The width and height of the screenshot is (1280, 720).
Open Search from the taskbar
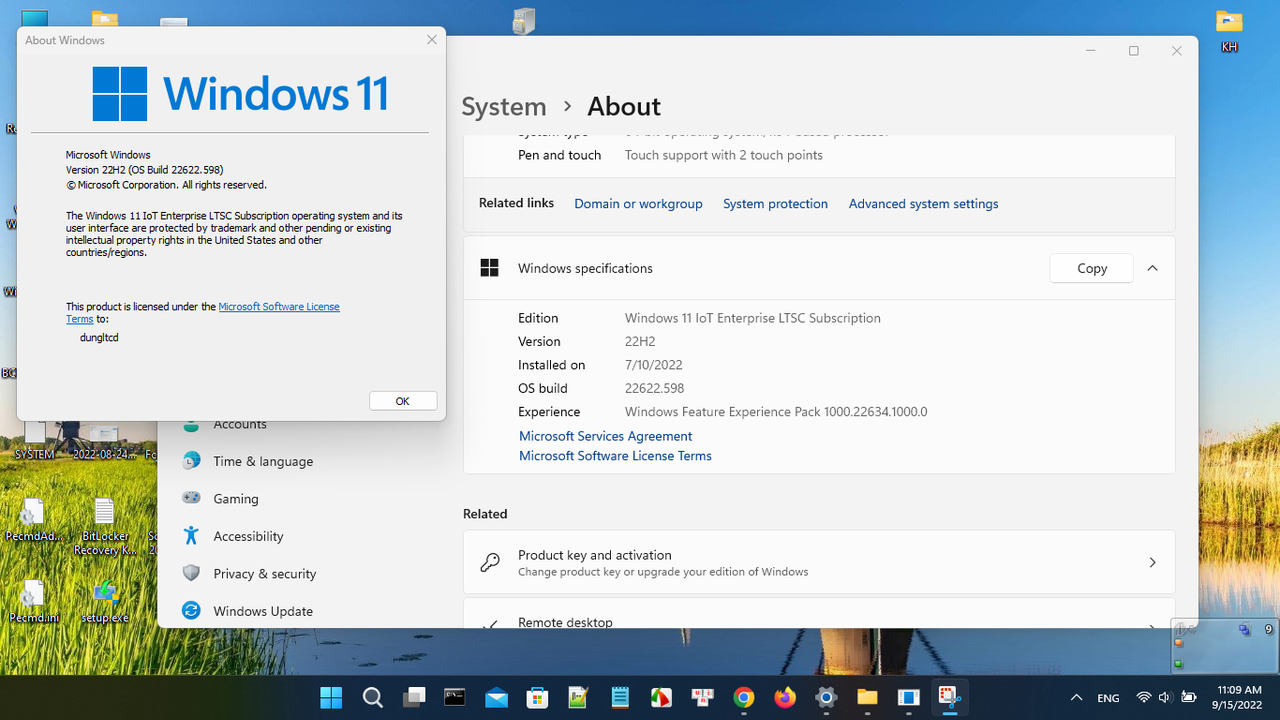tap(372, 697)
